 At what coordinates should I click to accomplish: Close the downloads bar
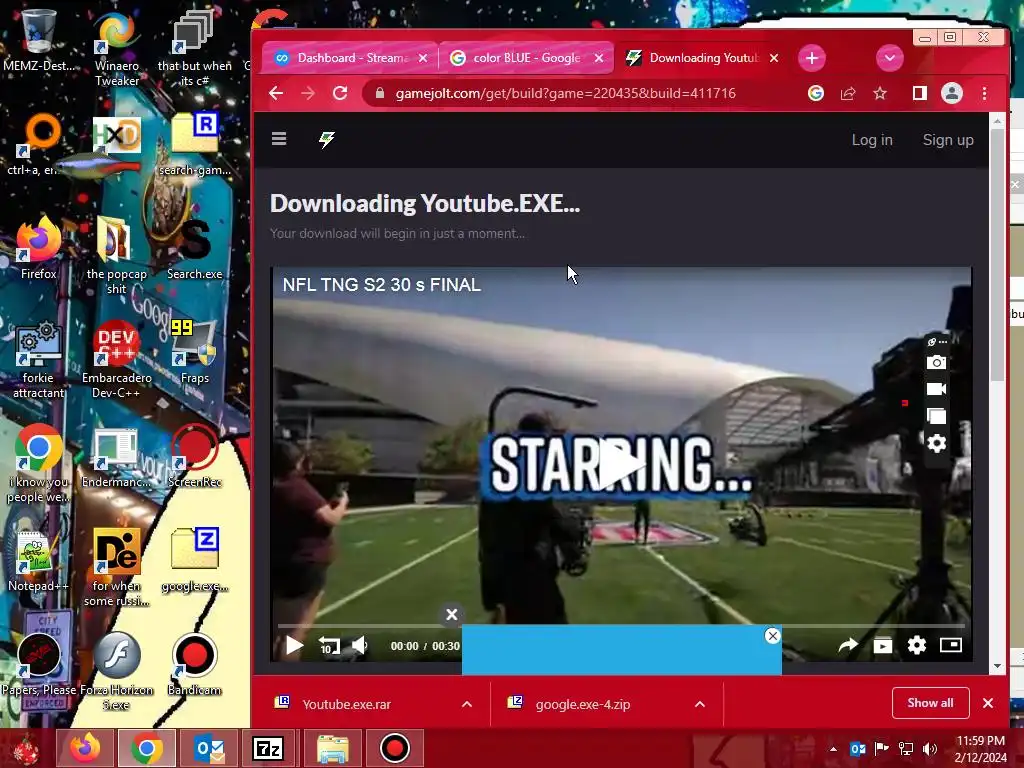click(988, 703)
